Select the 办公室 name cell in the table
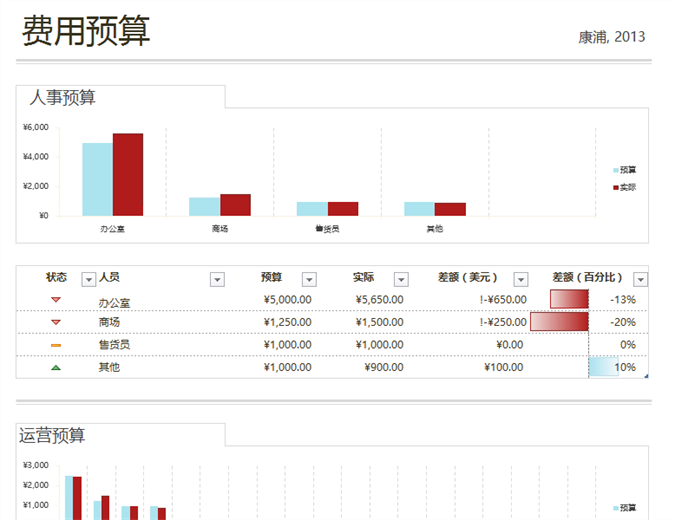675x520 pixels. coord(114,303)
